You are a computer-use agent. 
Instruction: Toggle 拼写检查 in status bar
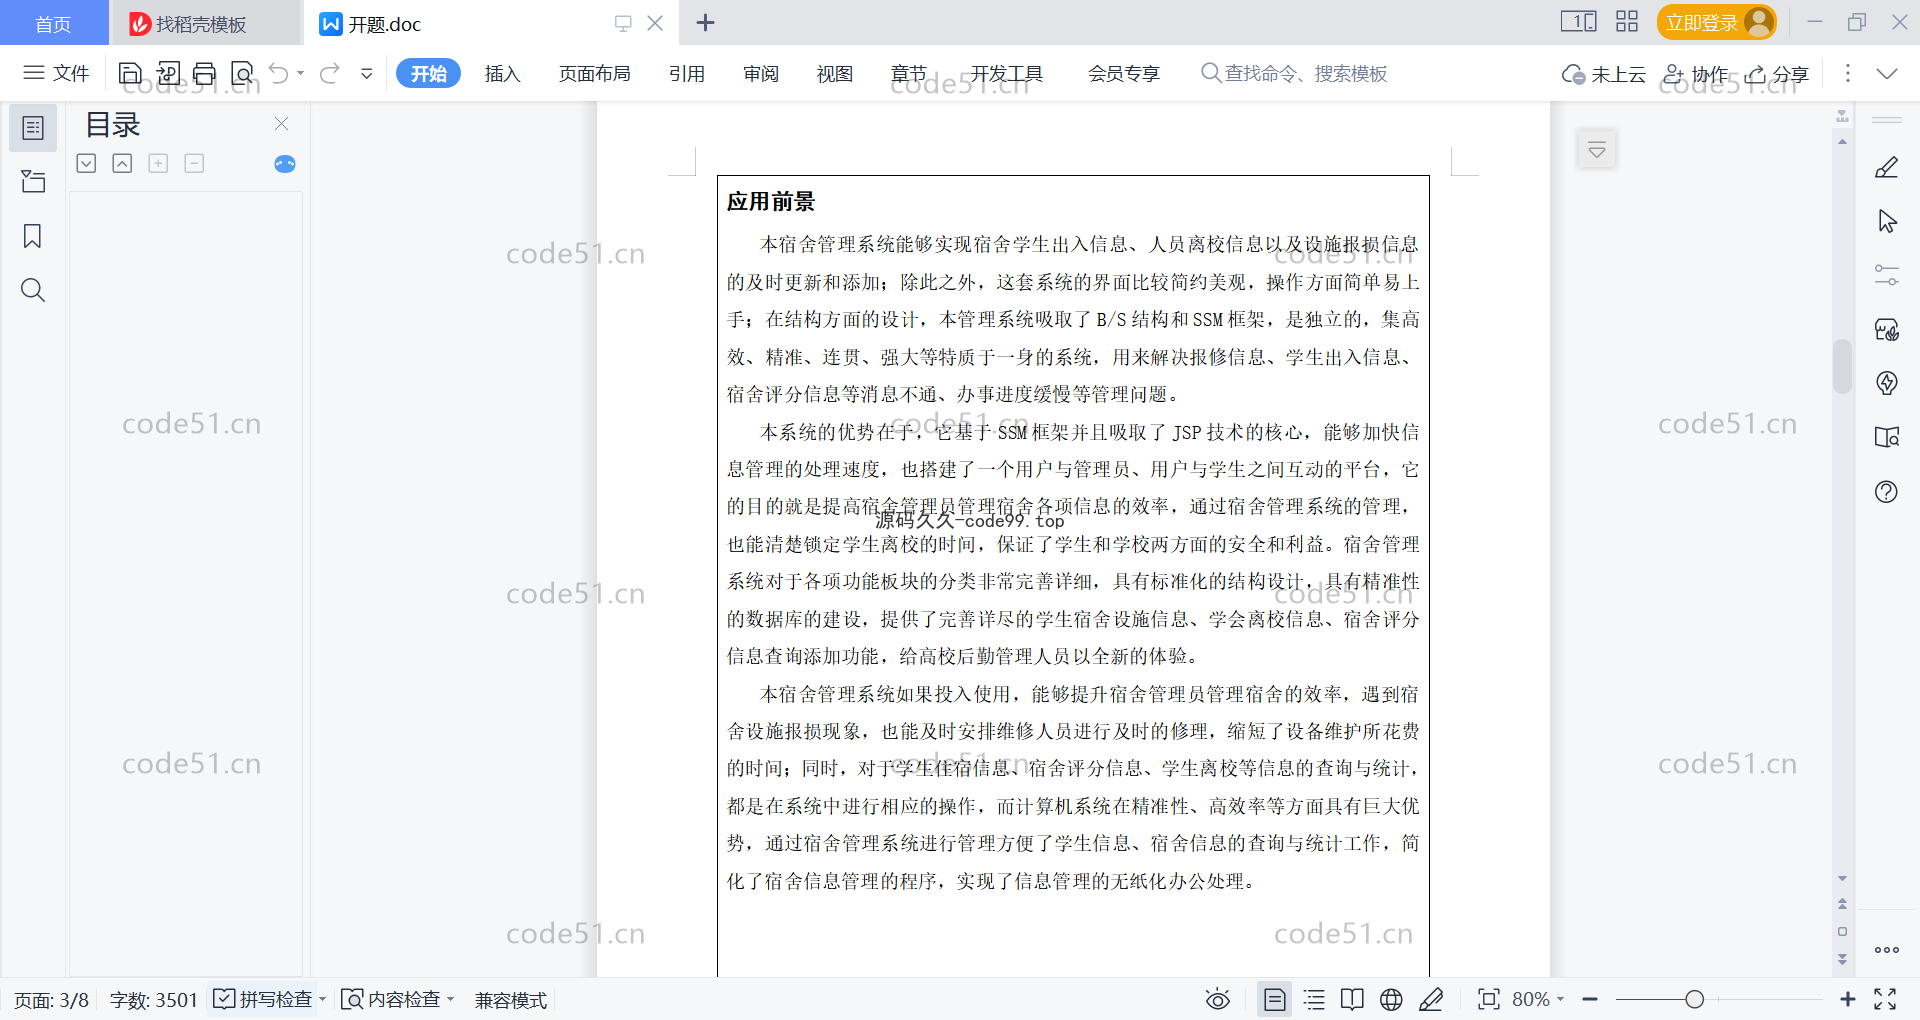point(263,999)
